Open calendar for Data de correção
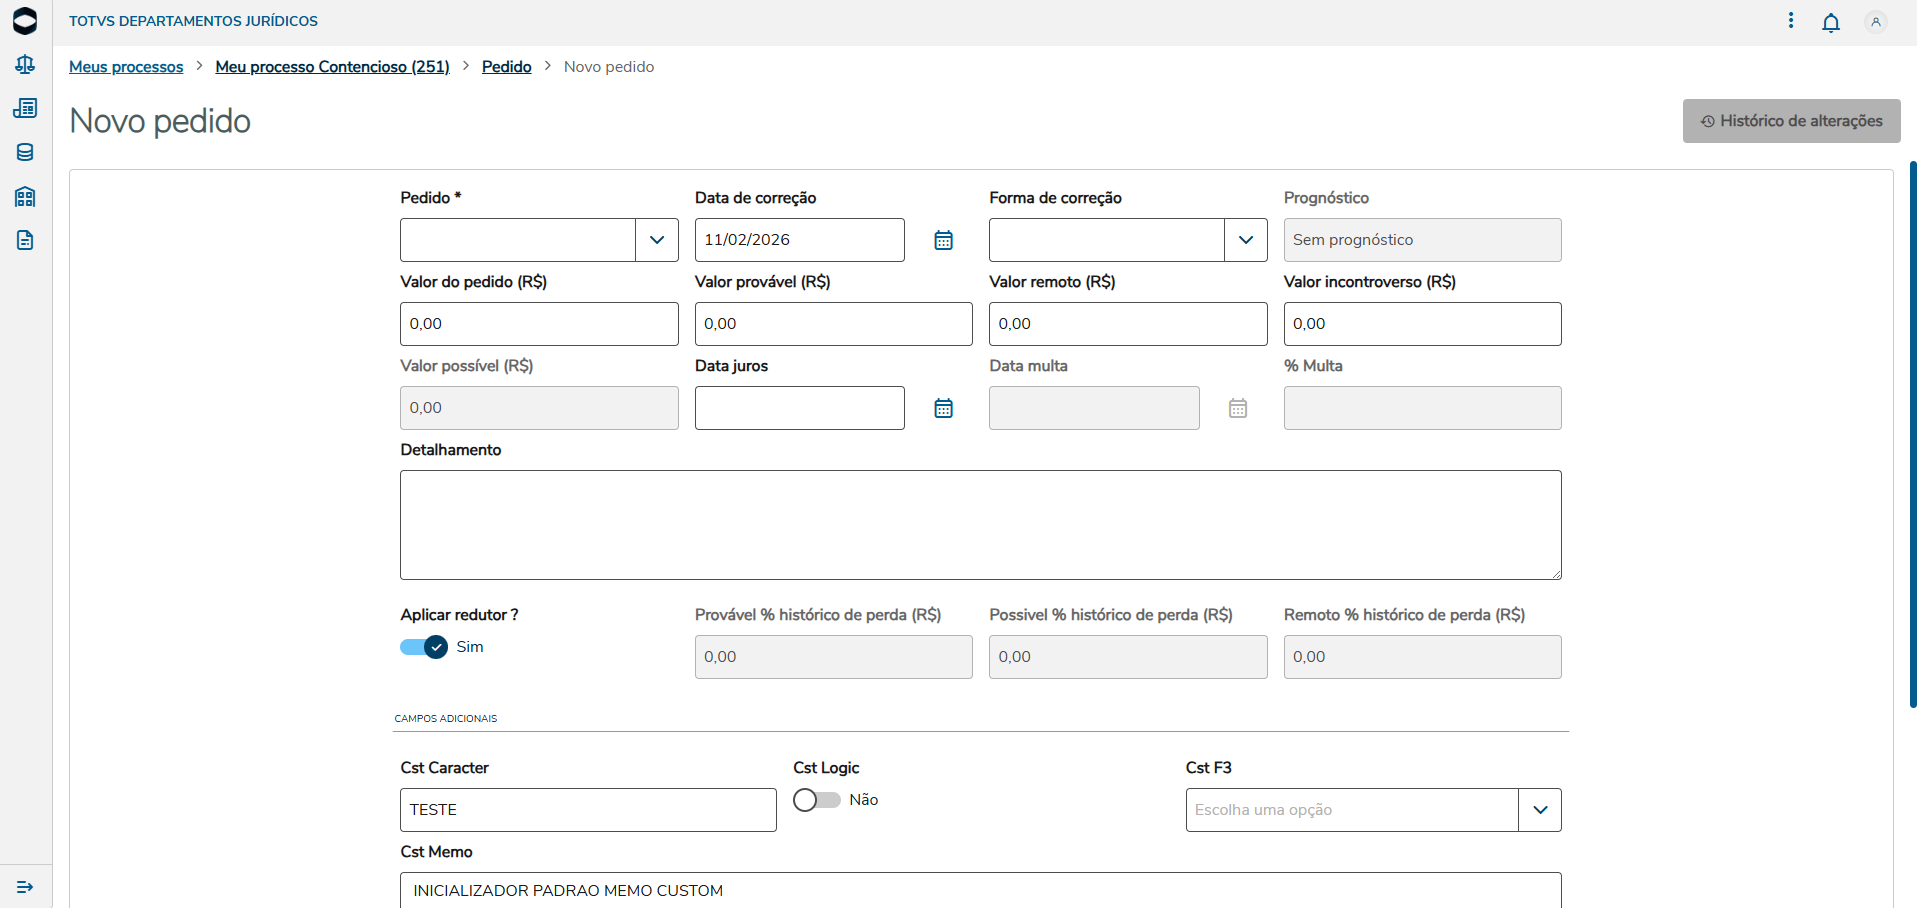The image size is (1917, 908). (943, 240)
